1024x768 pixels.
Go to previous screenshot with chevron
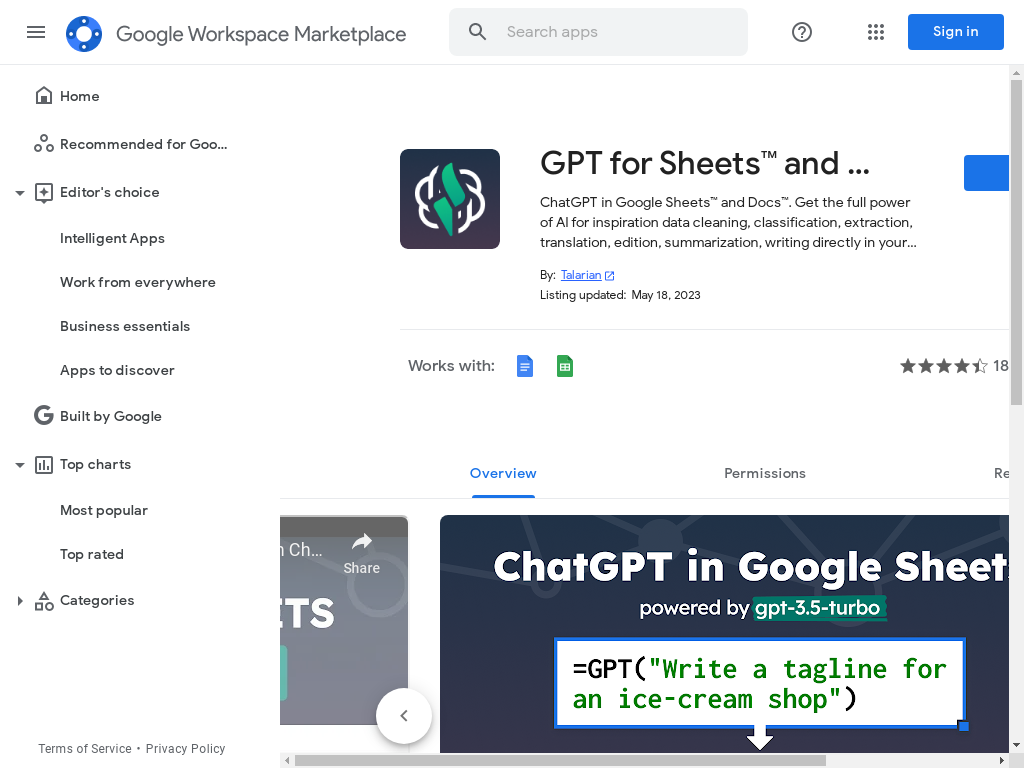pyautogui.click(x=404, y=716)
